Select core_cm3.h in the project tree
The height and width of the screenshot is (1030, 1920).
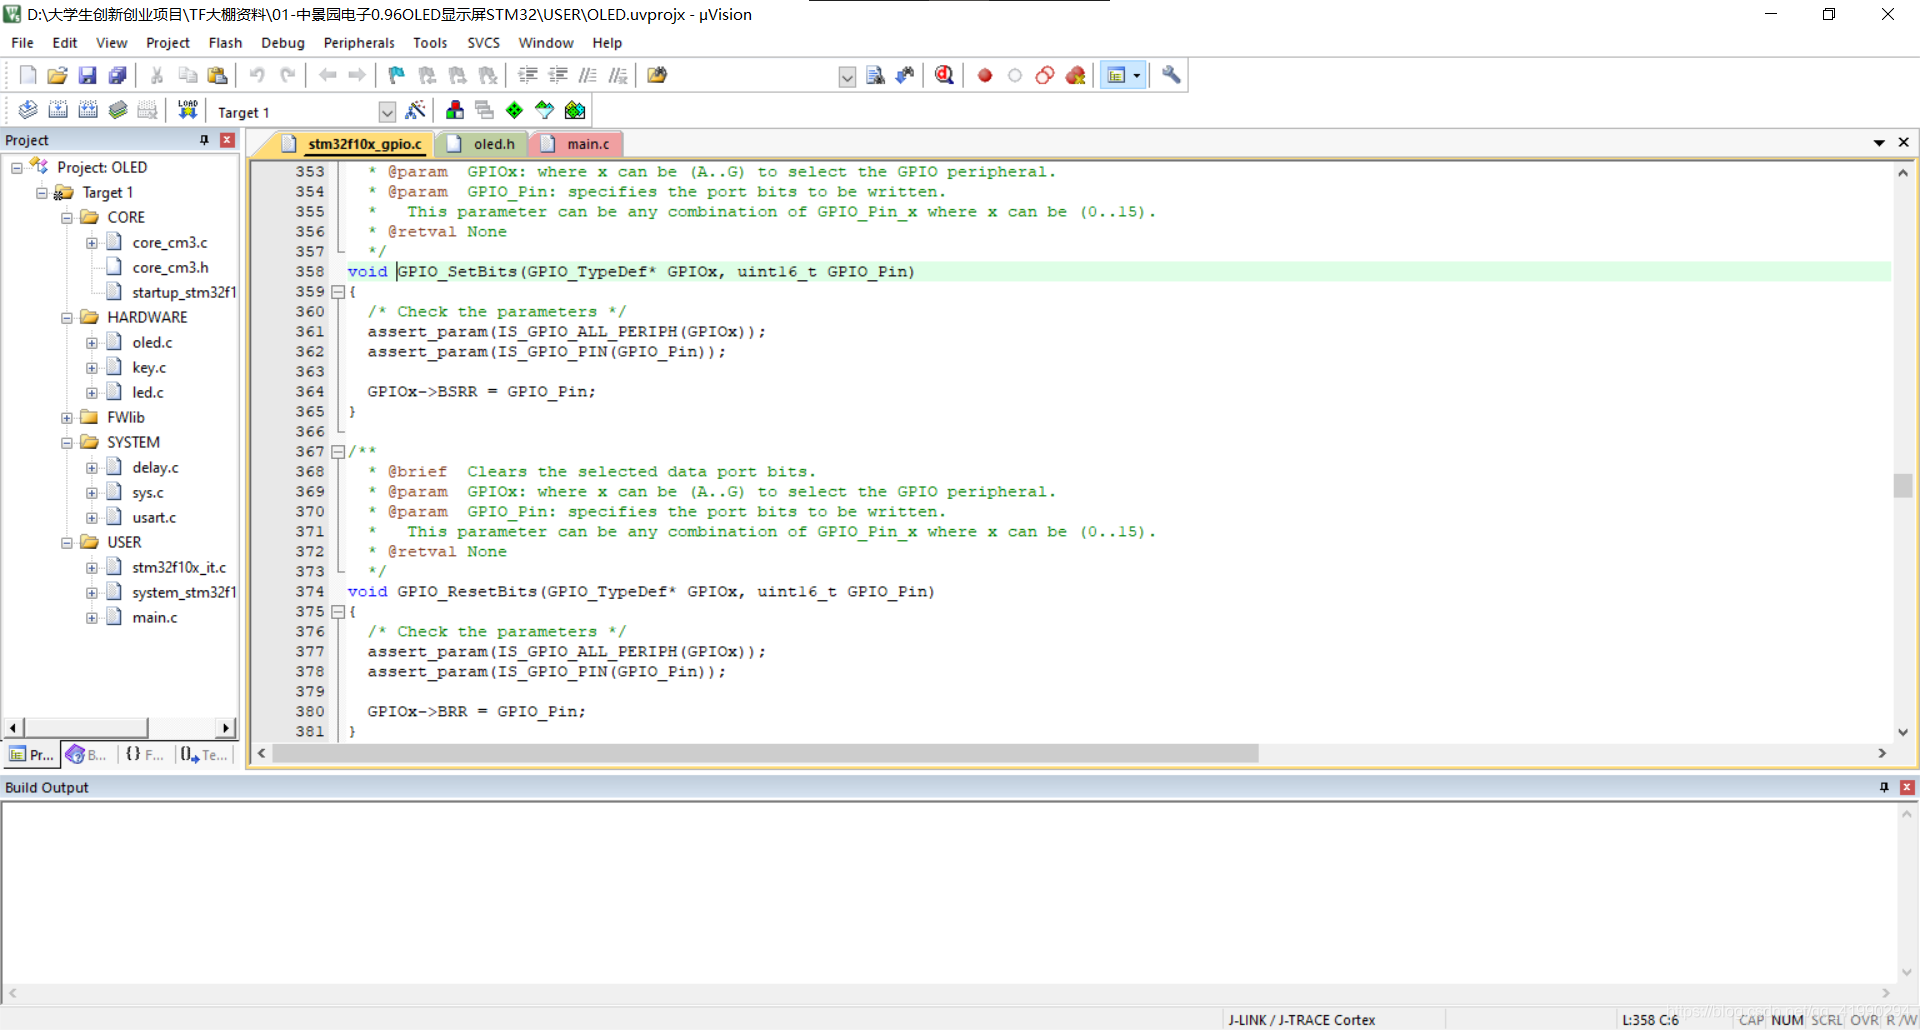pyautogui.click(x=171, y=268)
